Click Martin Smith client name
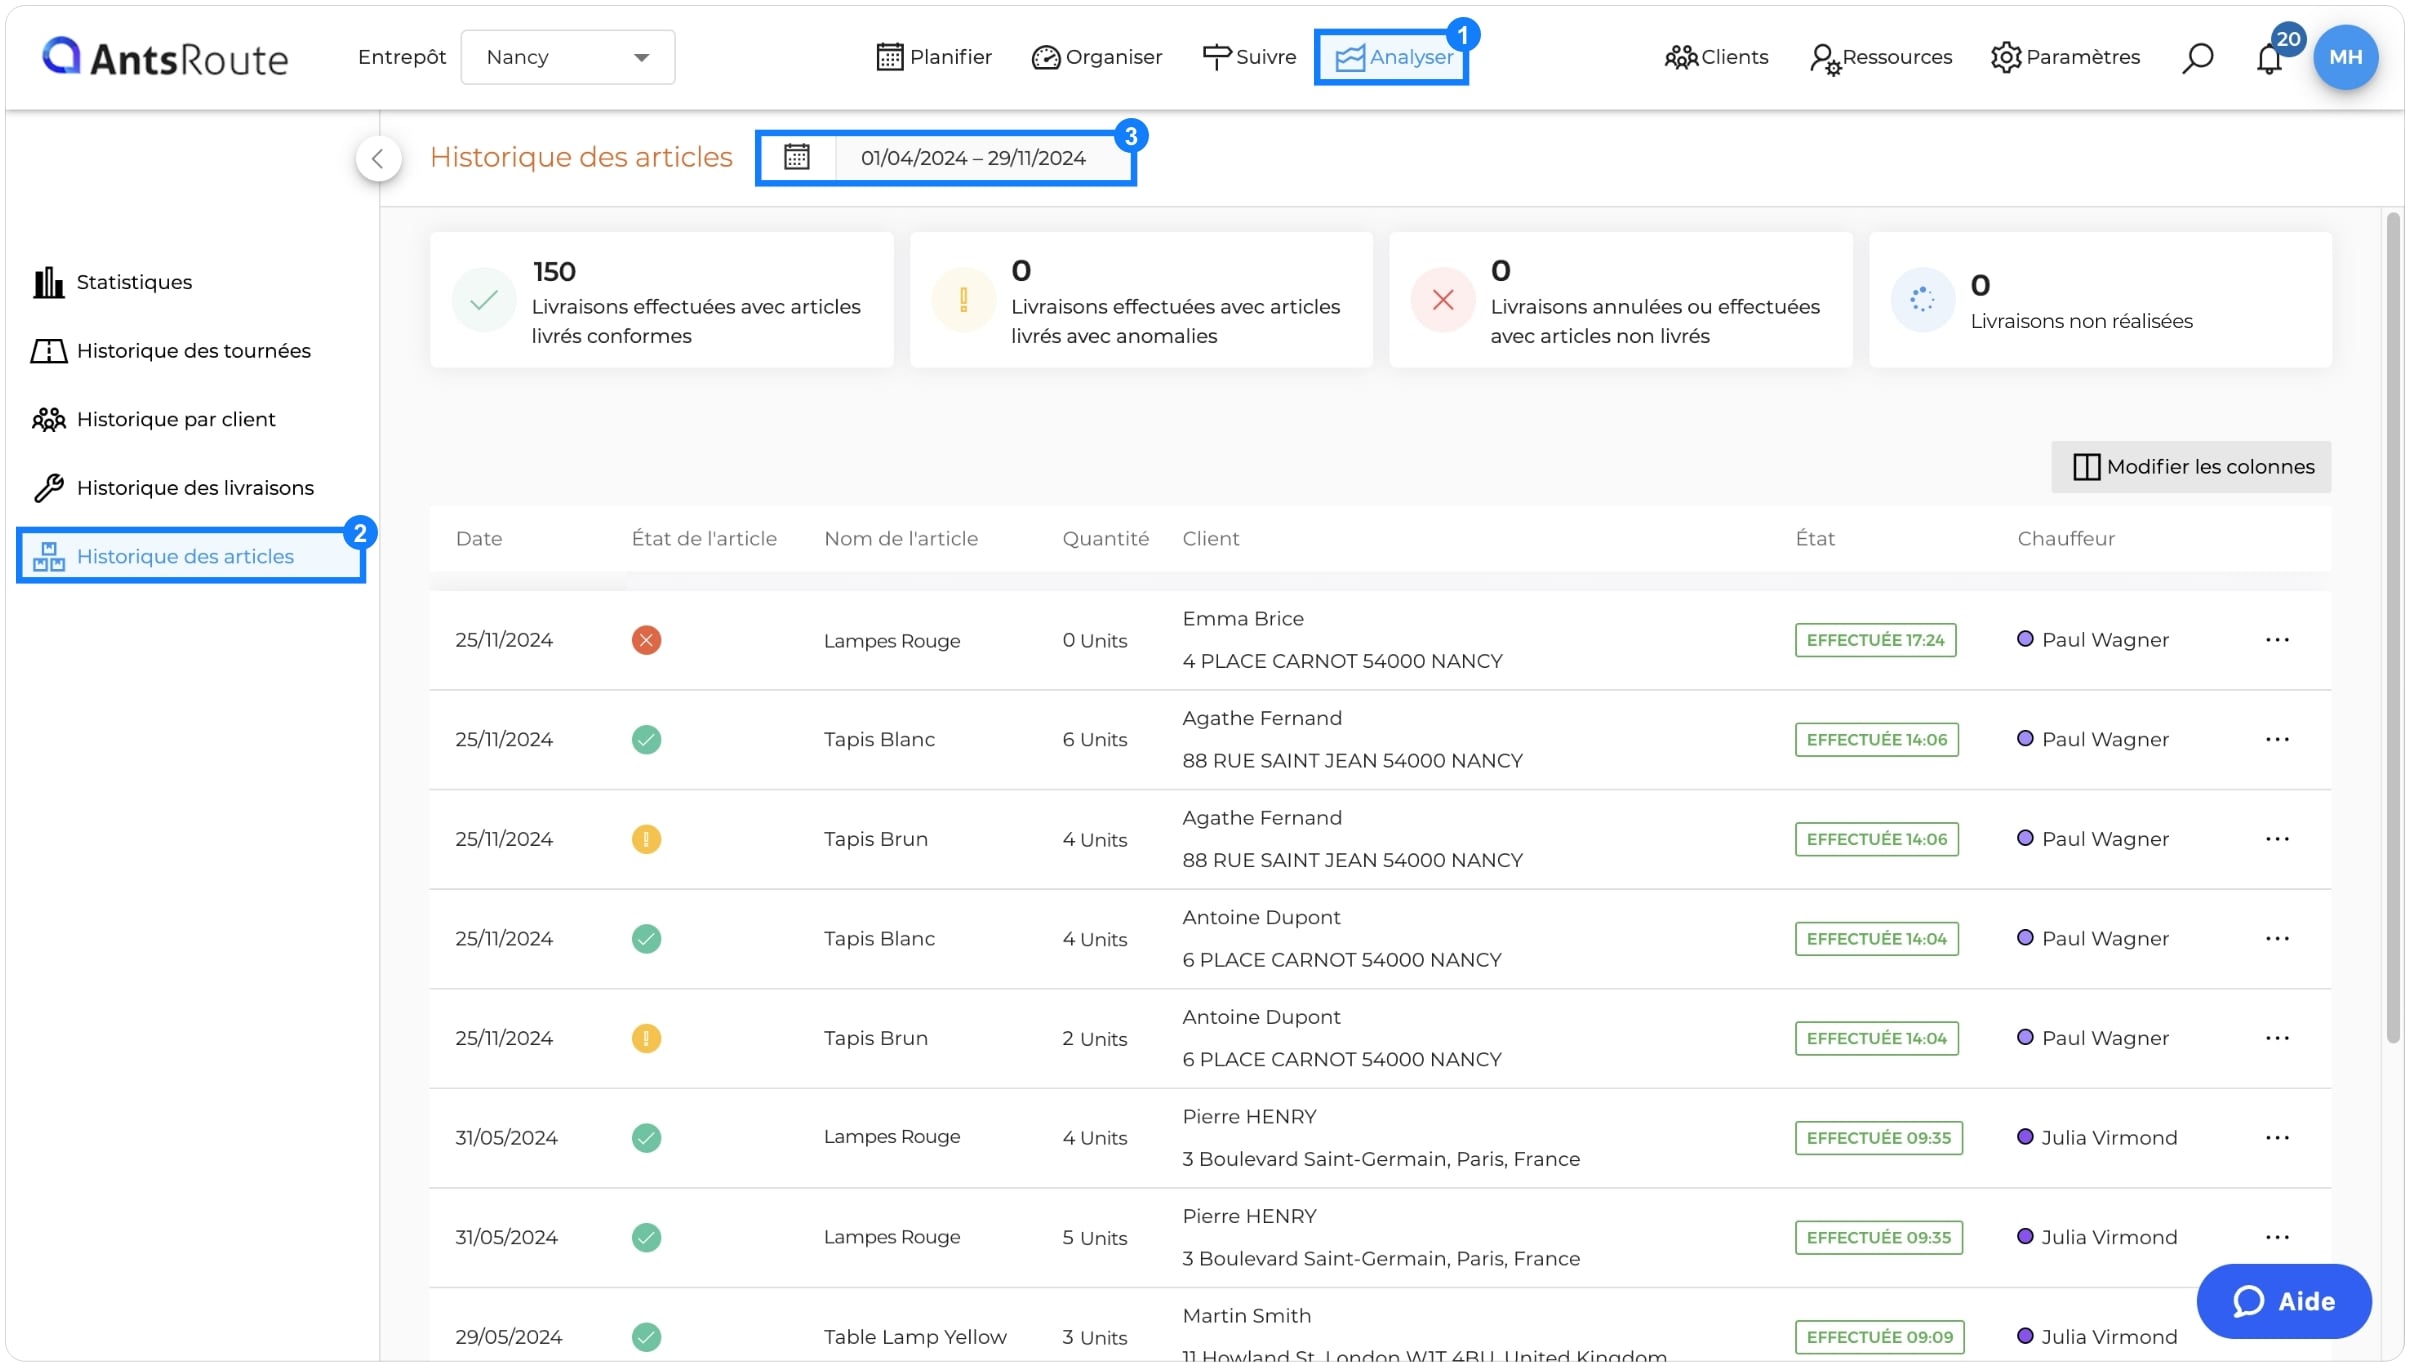Screen dimensions: 2410x1365 tap(1246, 1316)
